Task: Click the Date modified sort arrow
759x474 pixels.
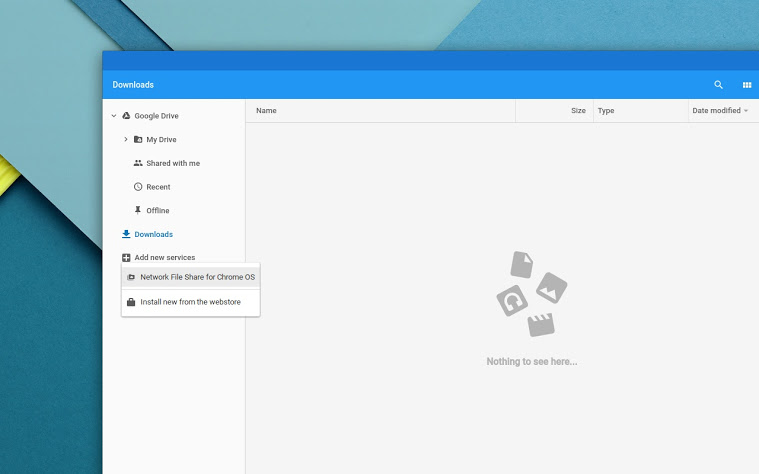Action: pos(746,111)
